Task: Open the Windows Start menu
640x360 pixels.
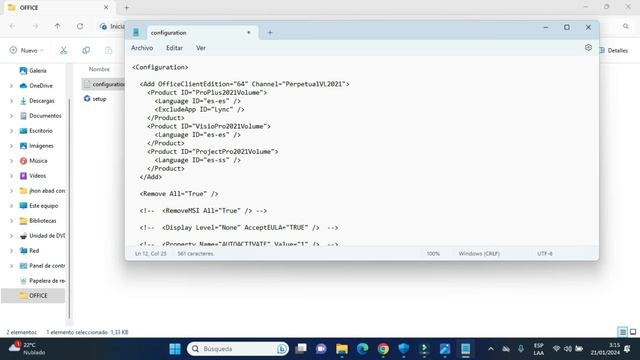Action: [x=175, y=349]
